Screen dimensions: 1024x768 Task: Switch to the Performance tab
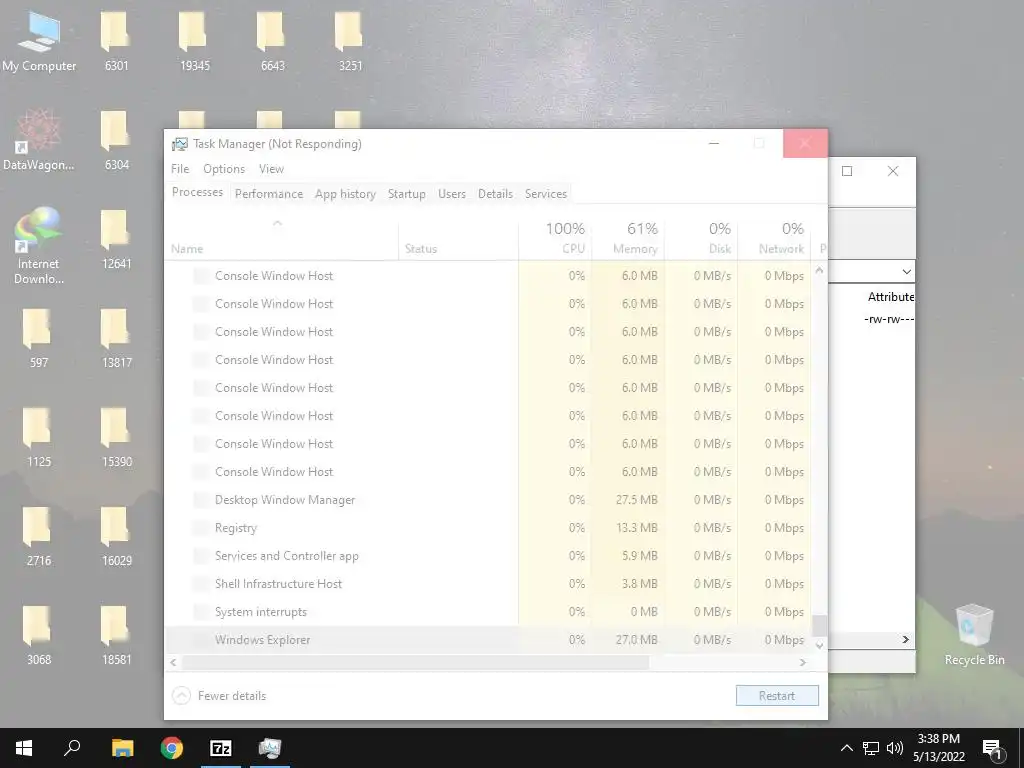[x=268, y=194]
